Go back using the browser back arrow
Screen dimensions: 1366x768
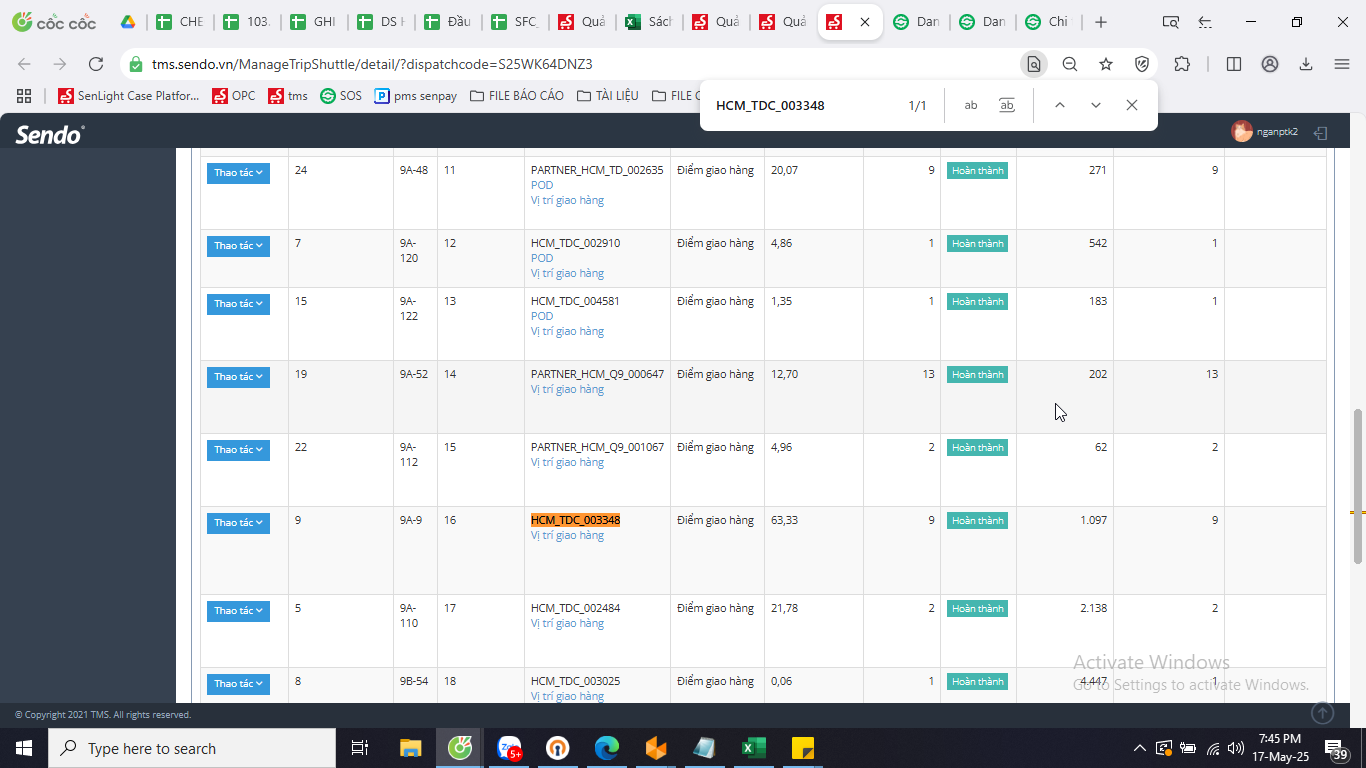pos(24,64)
